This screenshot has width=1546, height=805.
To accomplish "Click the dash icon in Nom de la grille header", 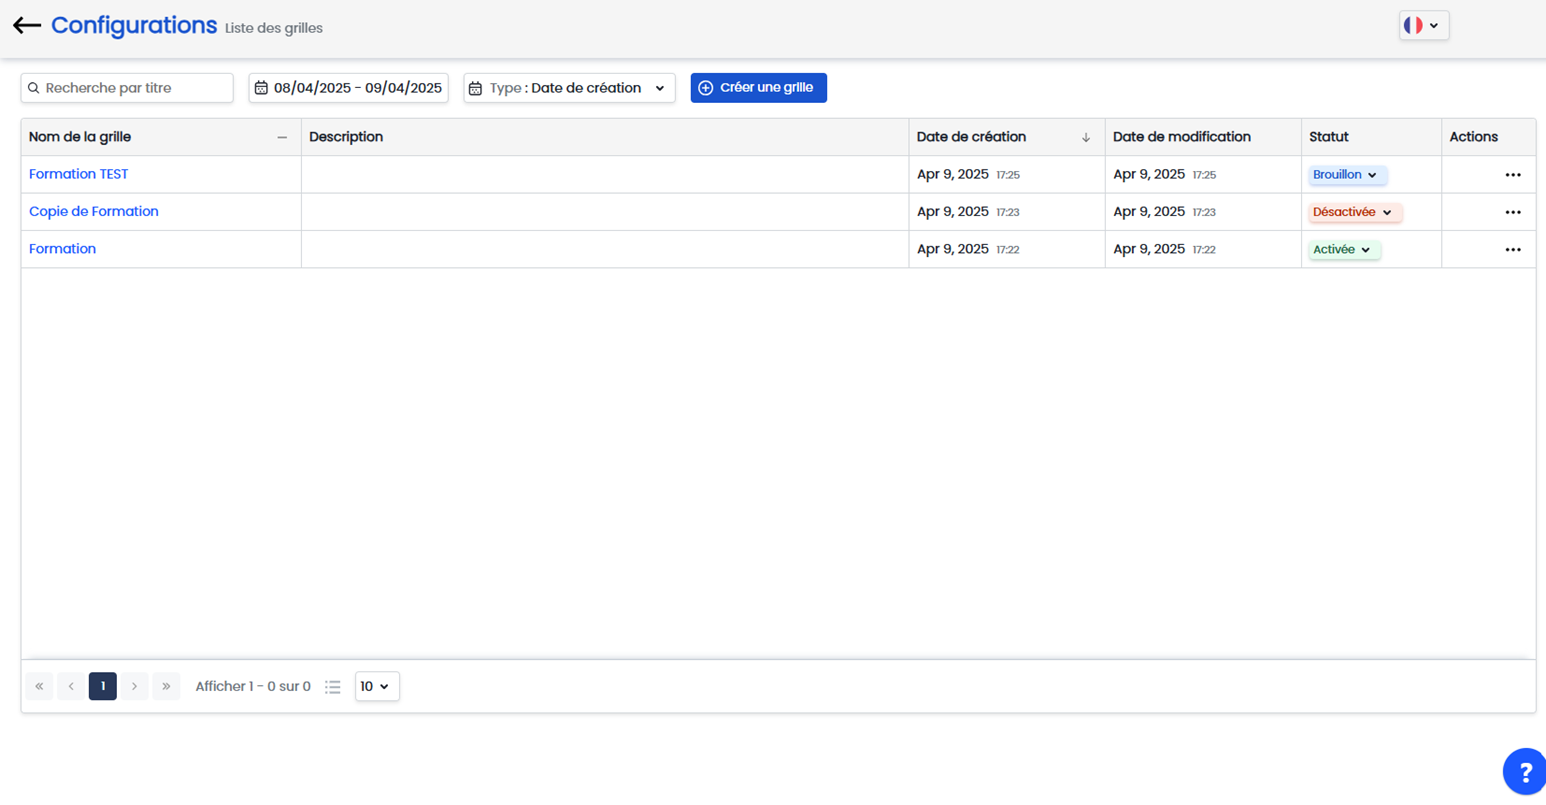I will point(282,138).
